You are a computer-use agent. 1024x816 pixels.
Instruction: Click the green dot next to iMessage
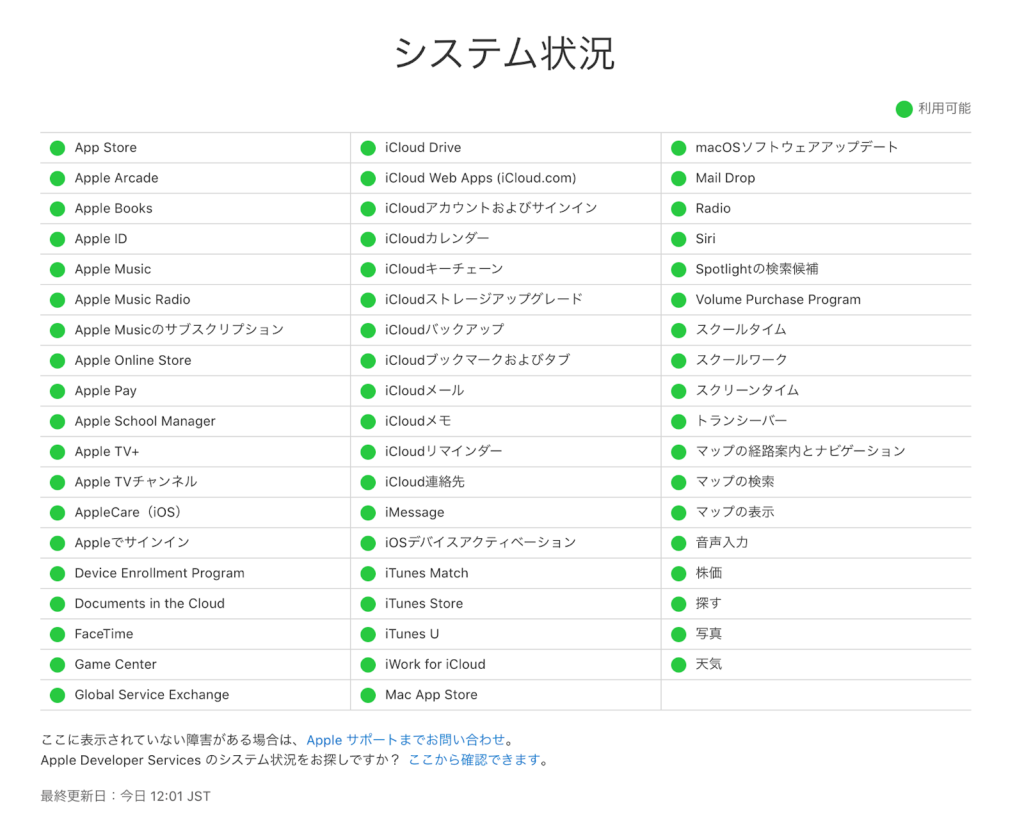click(x=368, y=512)
